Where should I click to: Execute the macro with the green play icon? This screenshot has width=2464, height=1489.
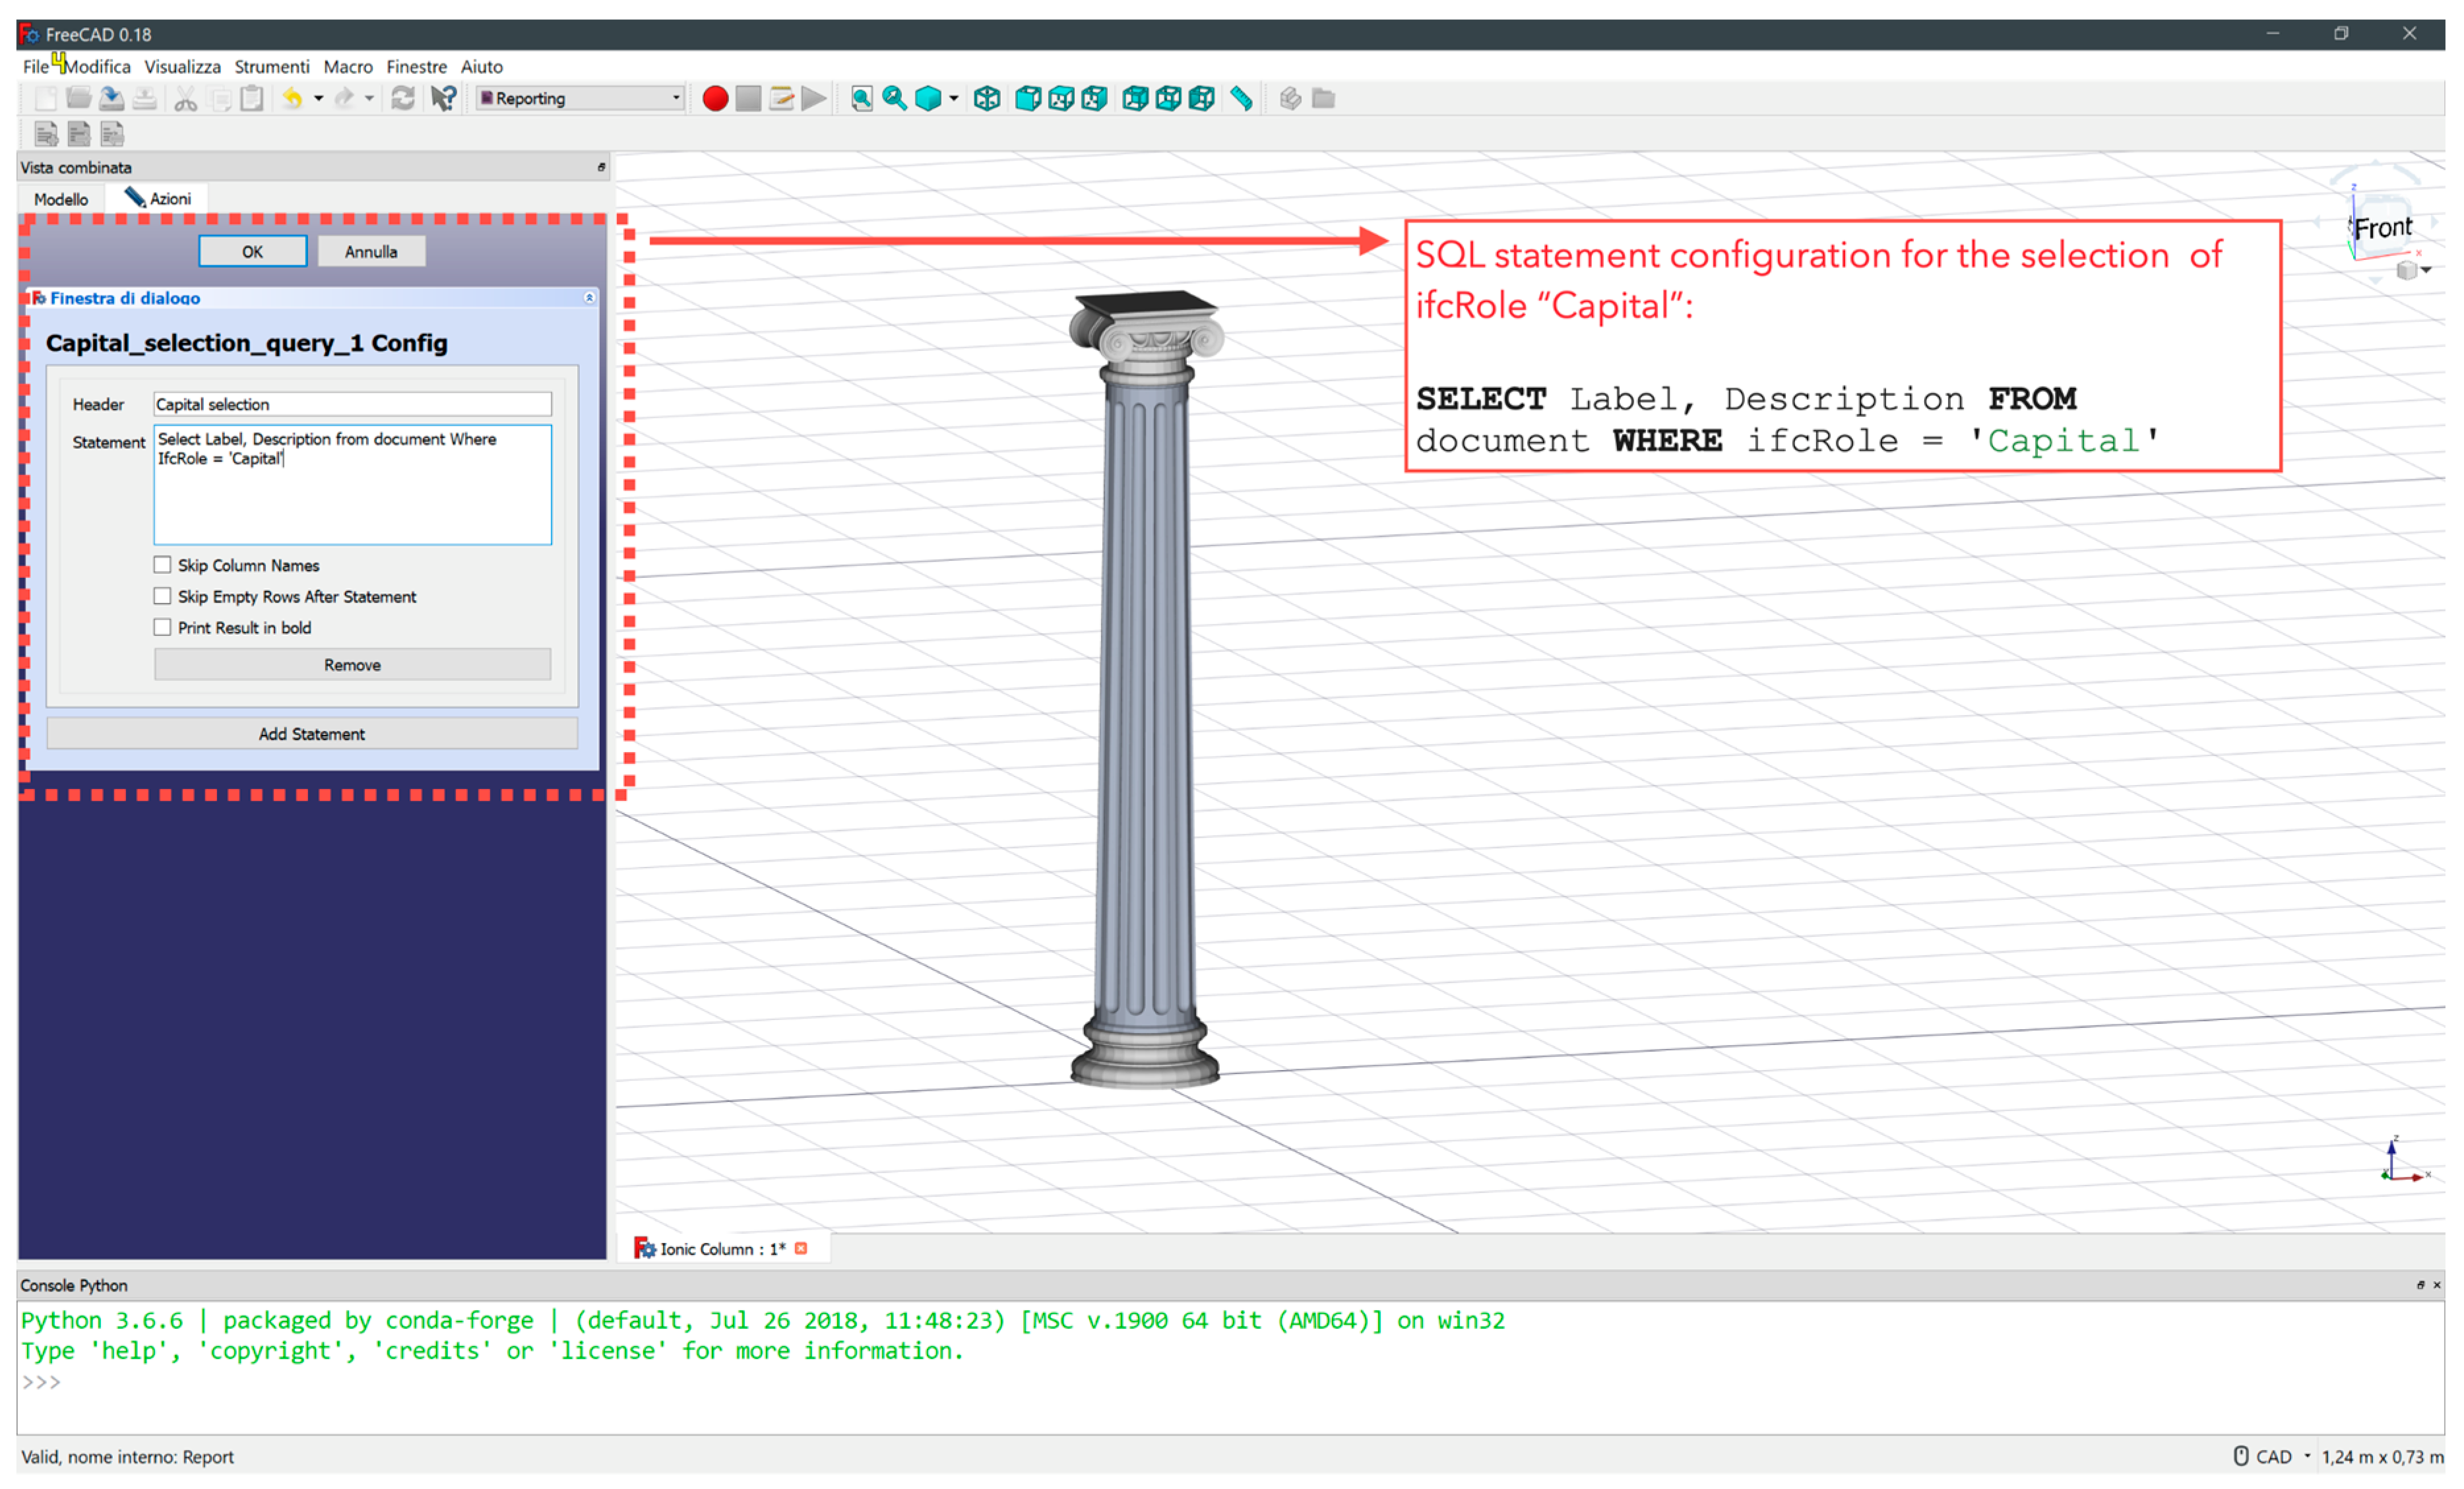coord(813,98)
